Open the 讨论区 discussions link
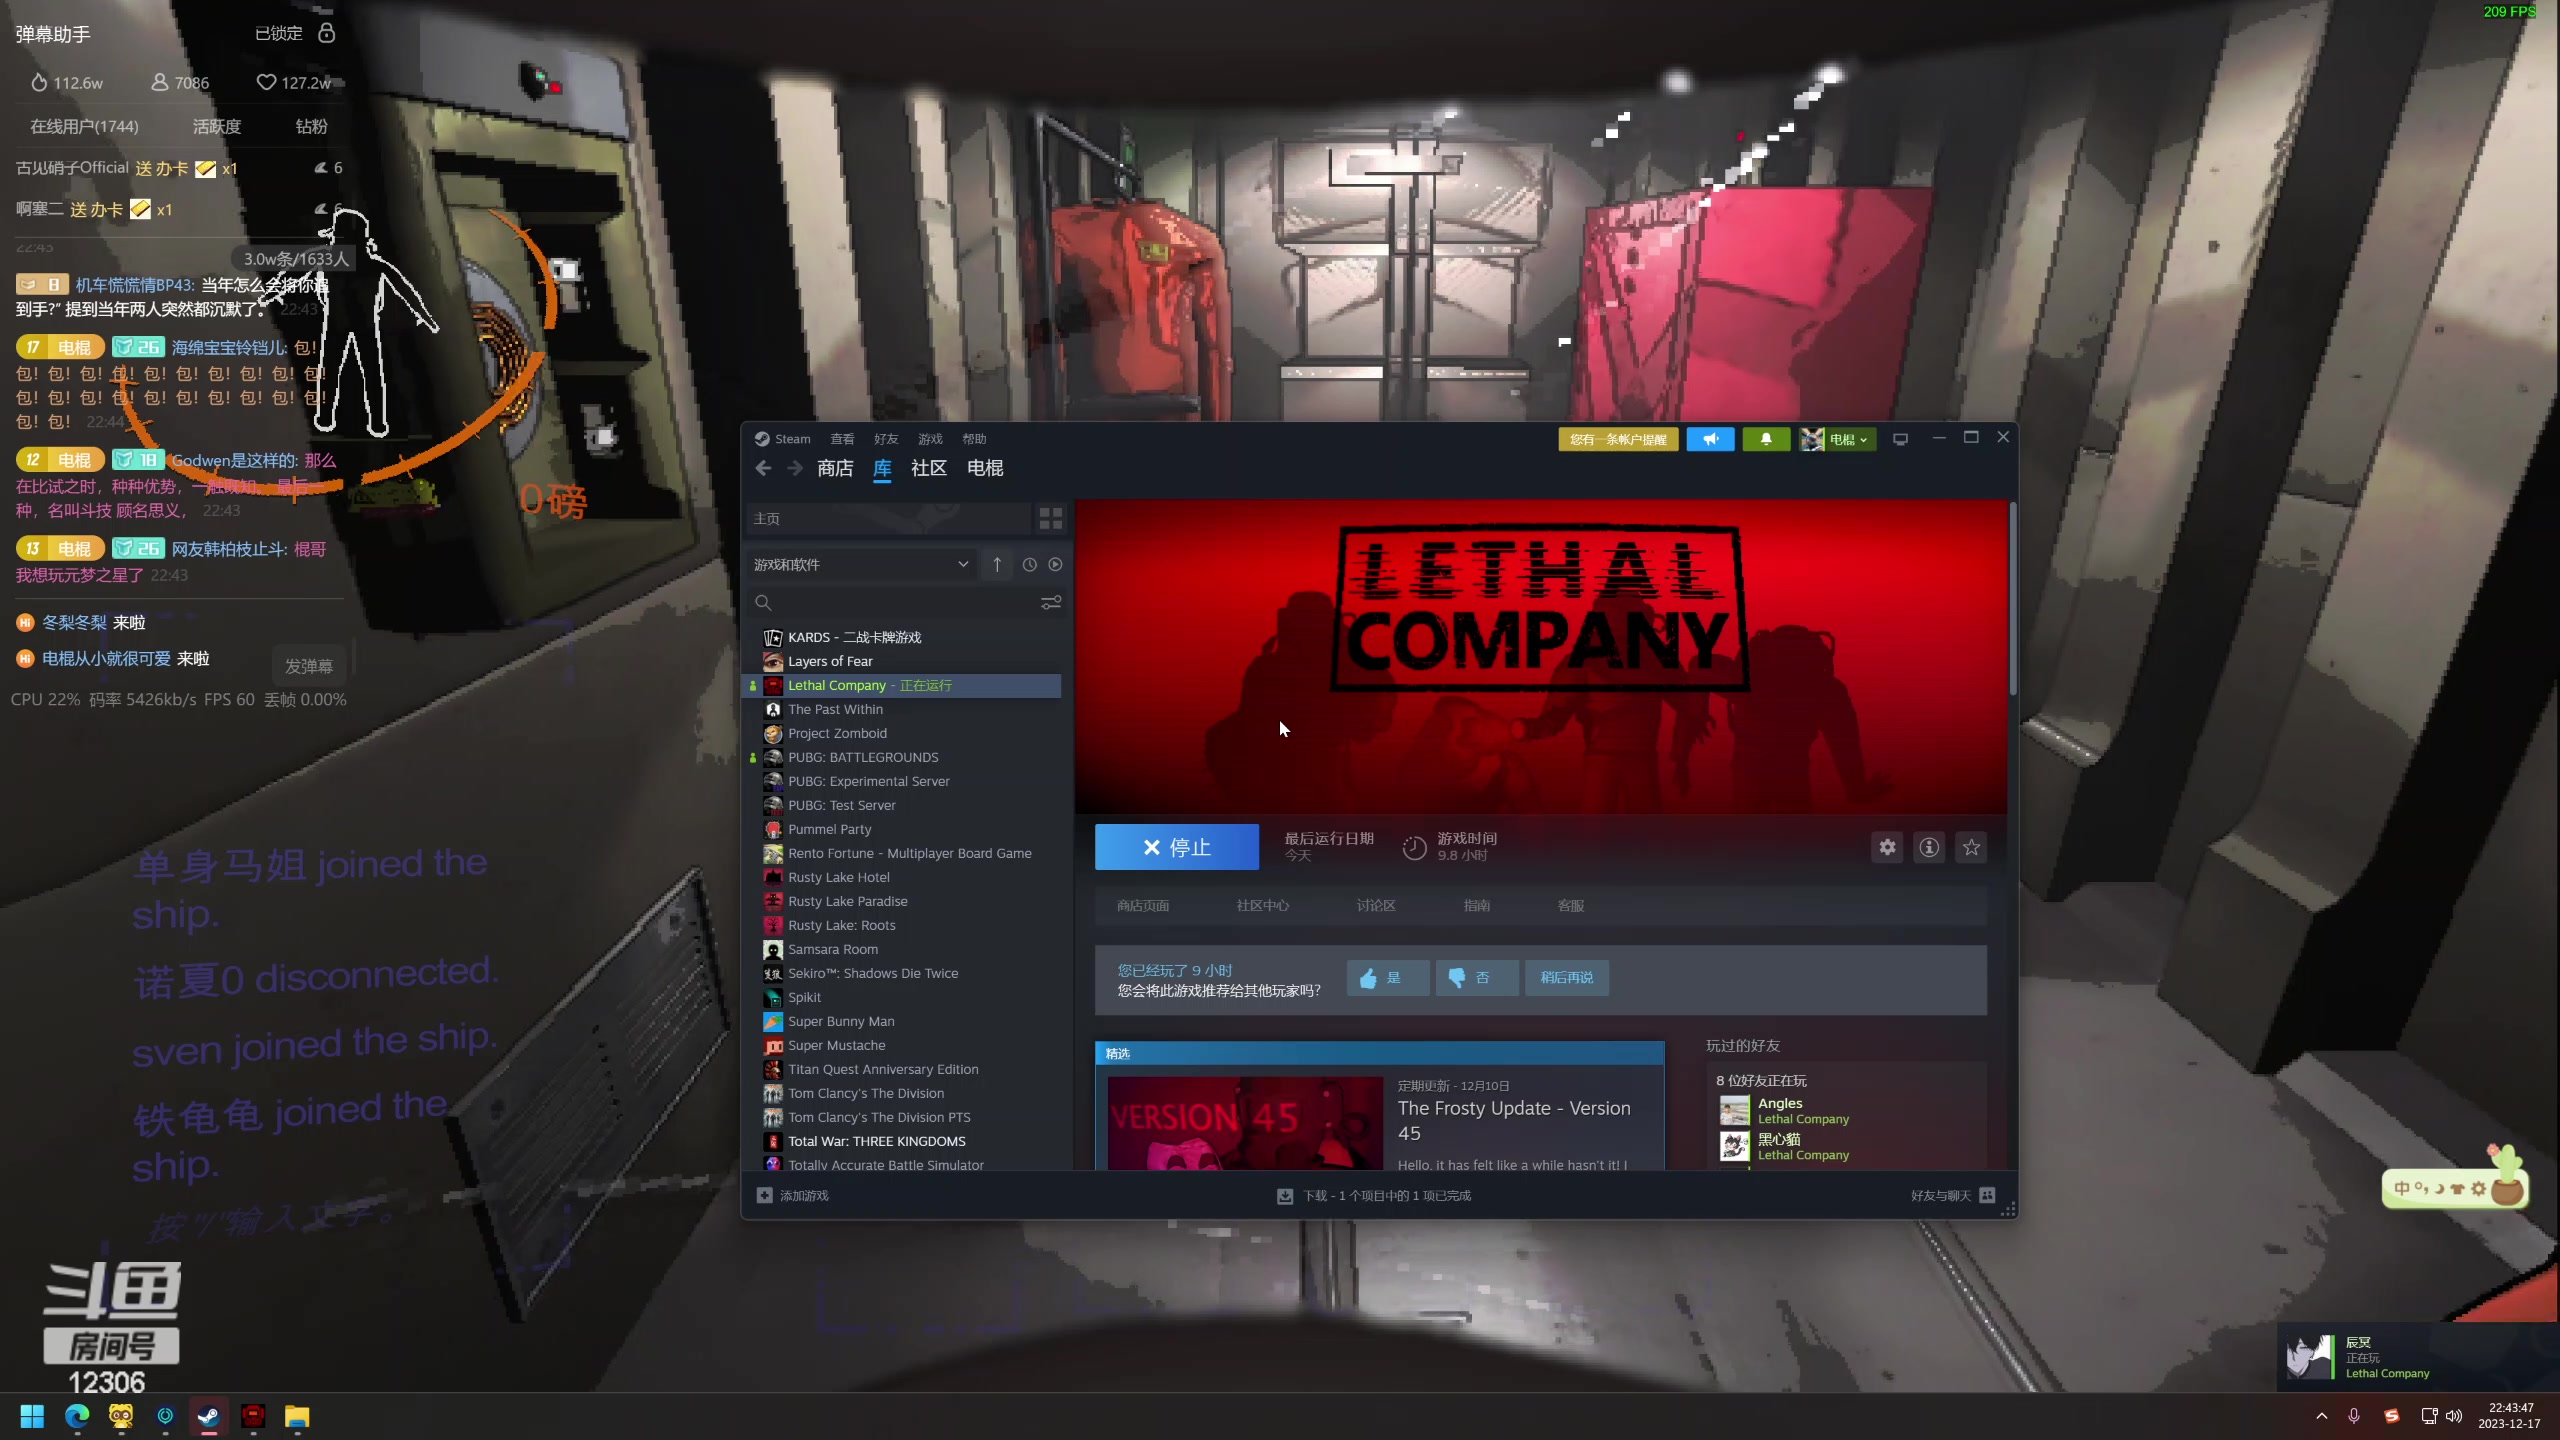 pos(1376,906)
